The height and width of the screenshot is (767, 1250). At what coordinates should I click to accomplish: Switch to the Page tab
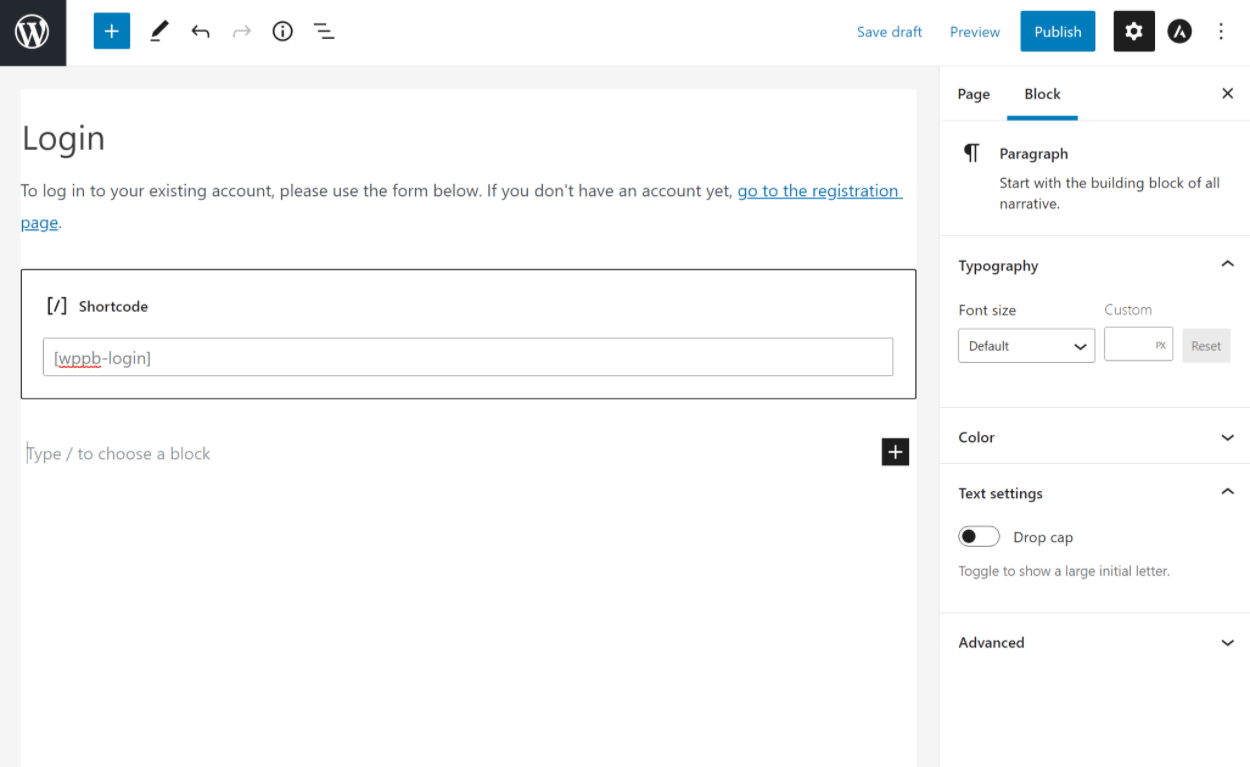(x=974, y=94)
